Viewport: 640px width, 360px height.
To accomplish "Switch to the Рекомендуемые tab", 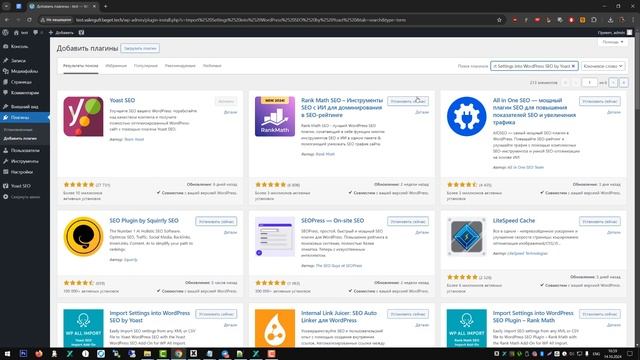I will [x=180, y=66].
